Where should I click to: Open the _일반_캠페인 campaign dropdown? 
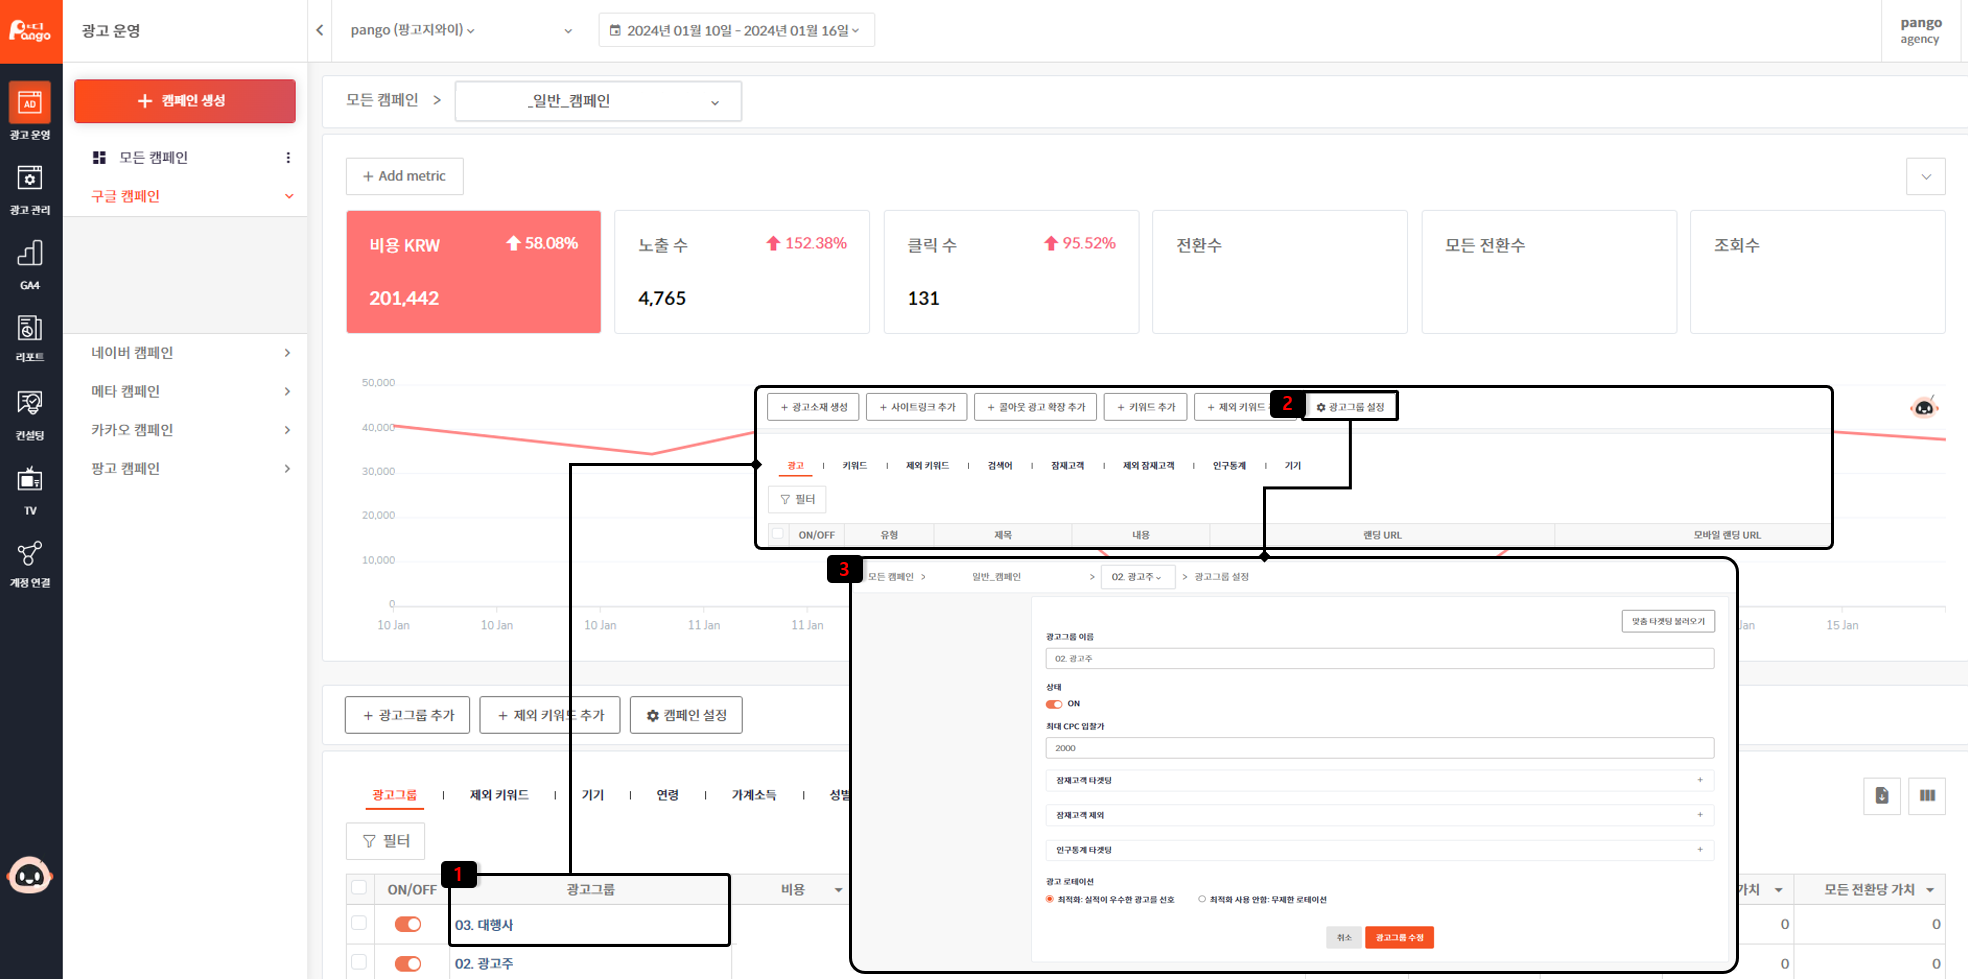click(x=598, y=101)
